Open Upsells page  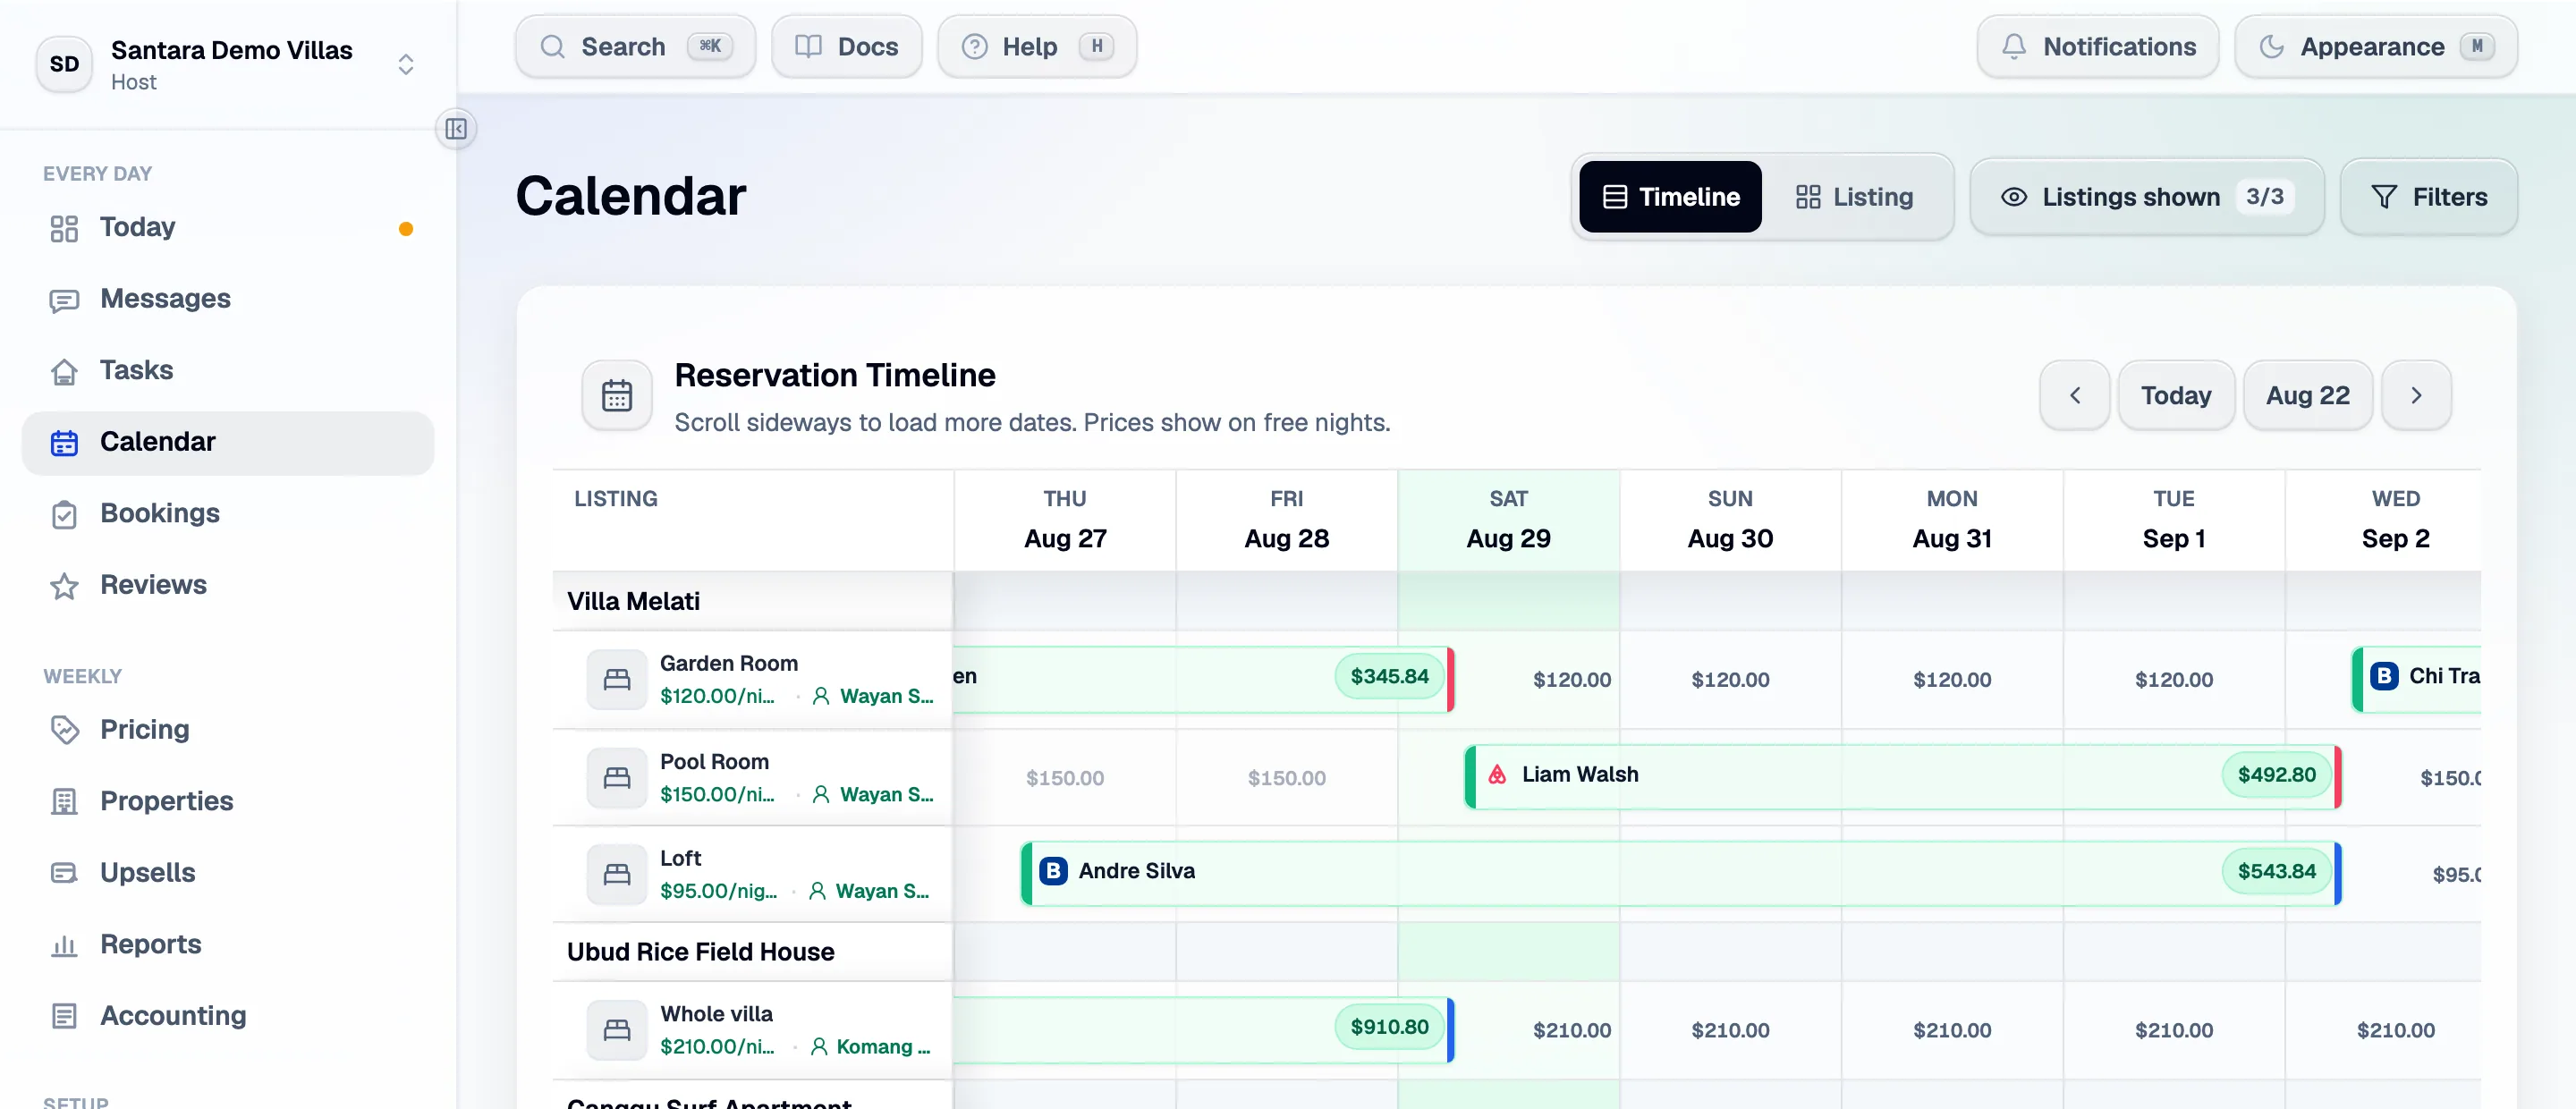click(228, 872)
